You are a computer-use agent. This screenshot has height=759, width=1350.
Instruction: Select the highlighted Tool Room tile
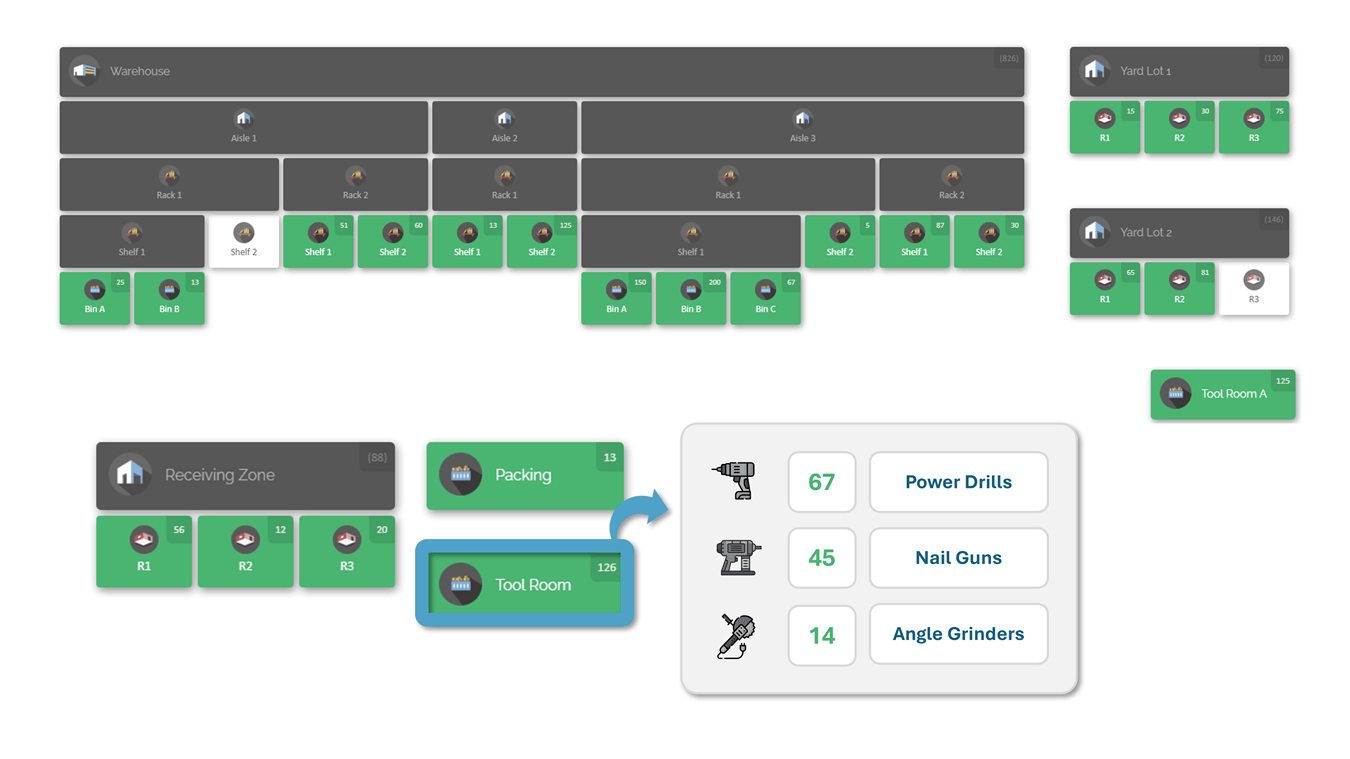coord(525,585)
